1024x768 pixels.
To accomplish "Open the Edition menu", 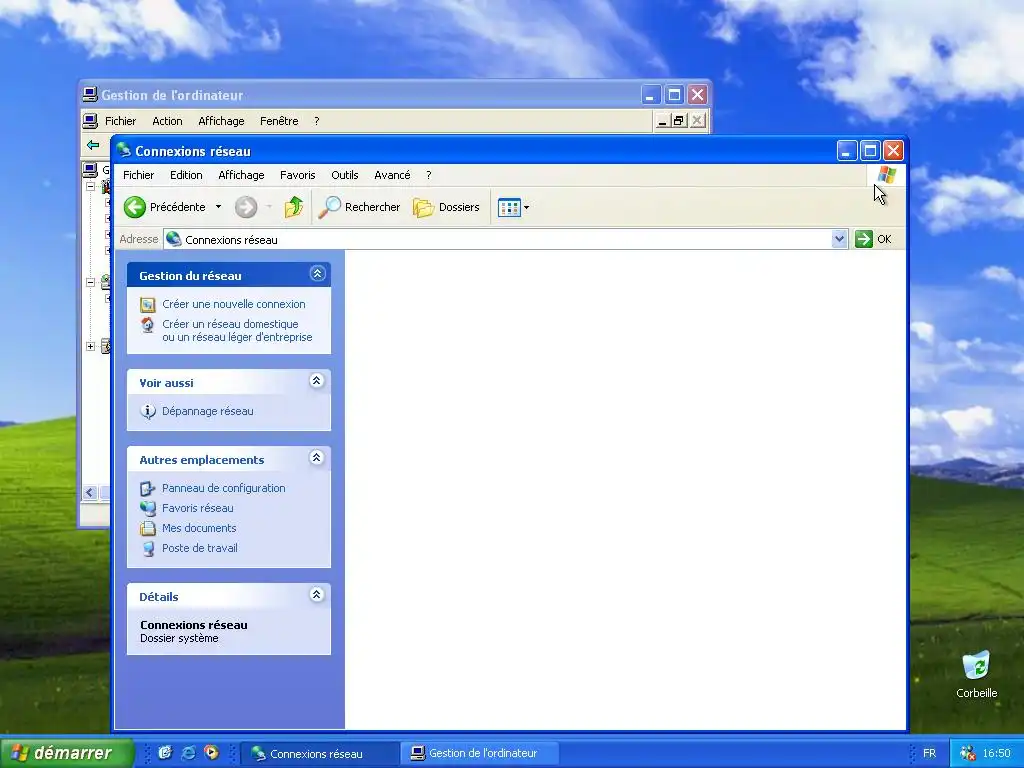I will pos(186,175).
